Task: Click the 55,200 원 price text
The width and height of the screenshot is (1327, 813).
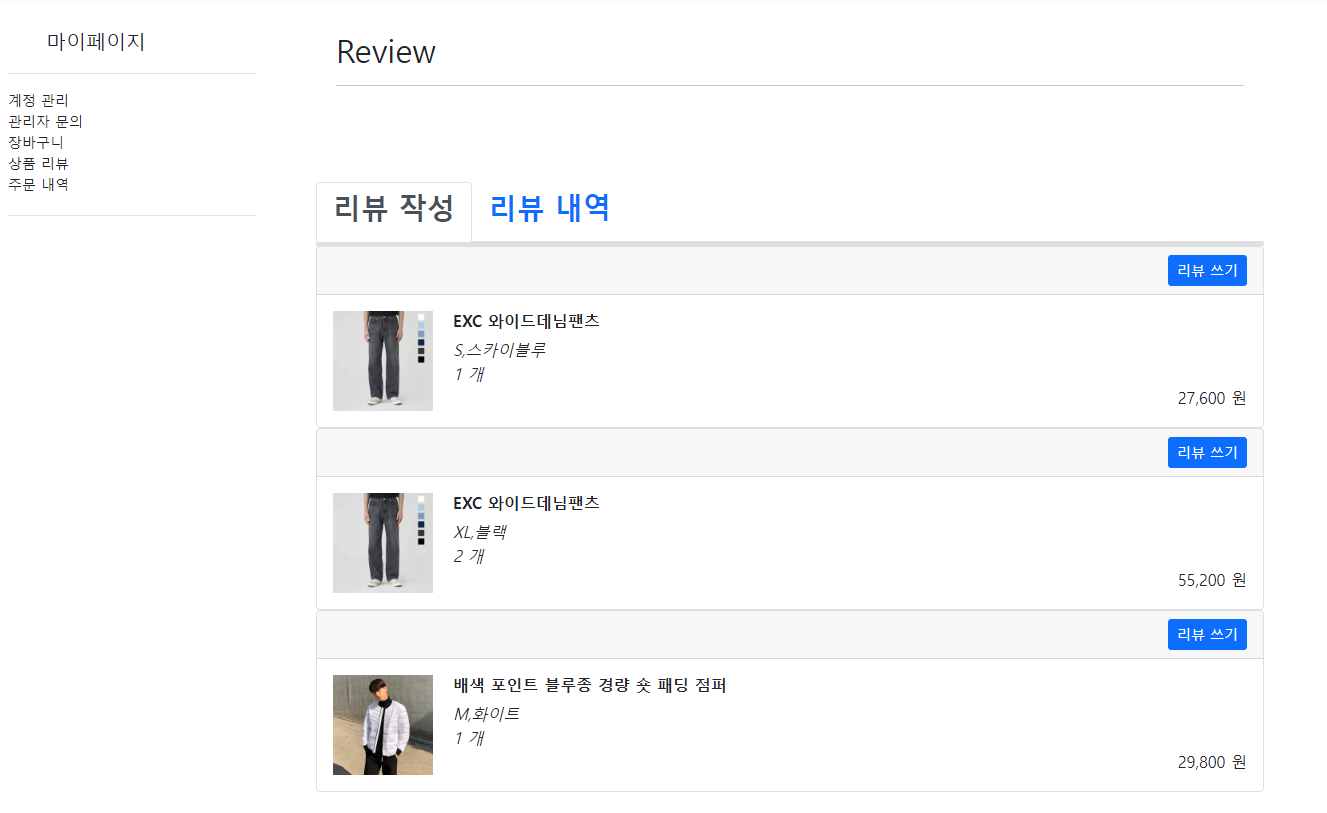Action: point(1211,579)
